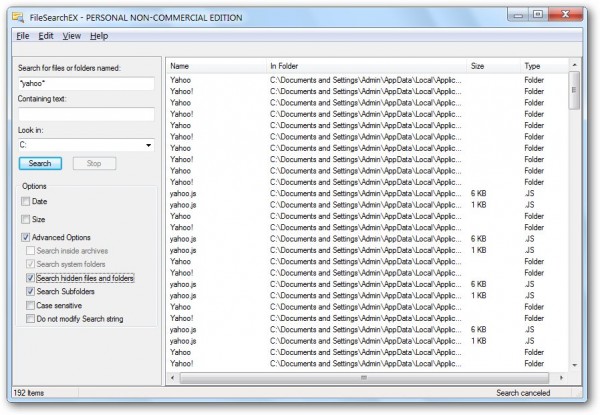The image size is (600, 415).
Task: Uncheck Search hidden files and folders
Action: coord(30,278)
